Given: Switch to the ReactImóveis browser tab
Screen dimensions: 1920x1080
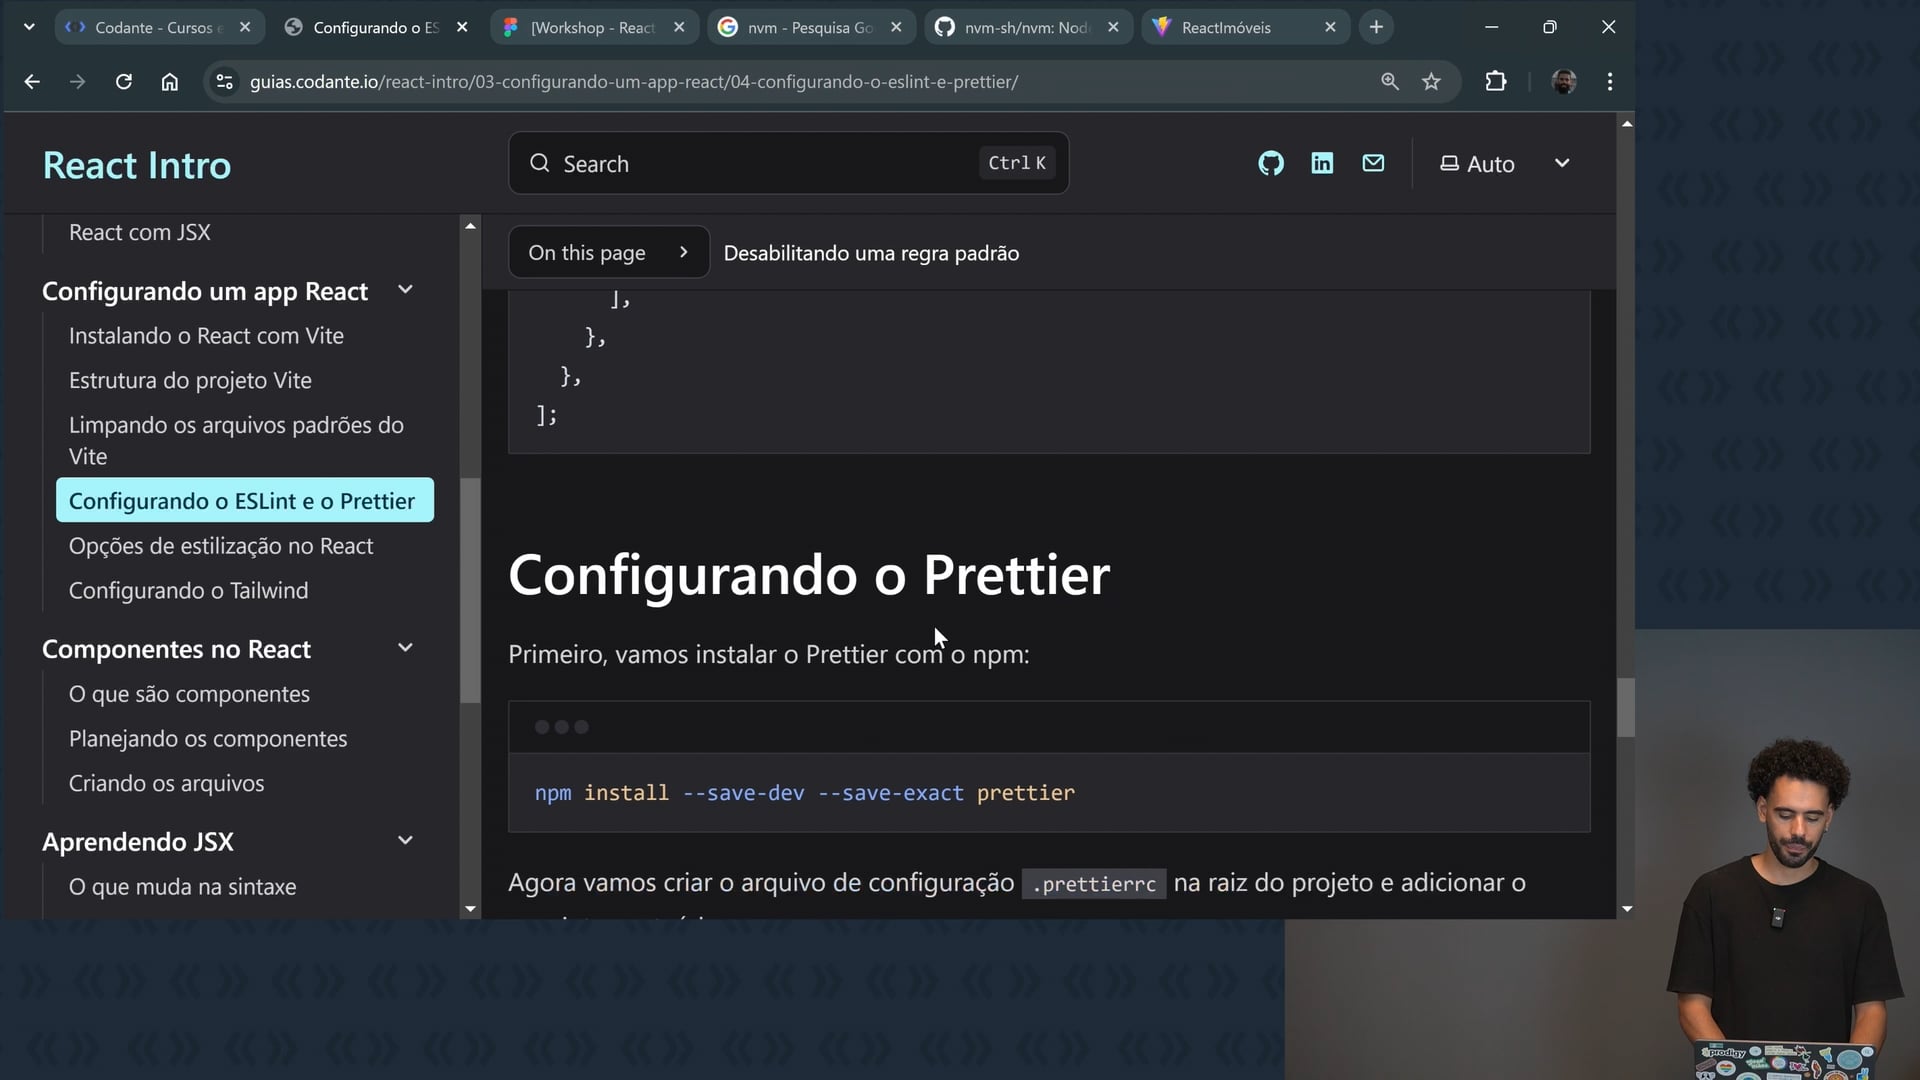Looking at the screenshot, I should 1225,27.
